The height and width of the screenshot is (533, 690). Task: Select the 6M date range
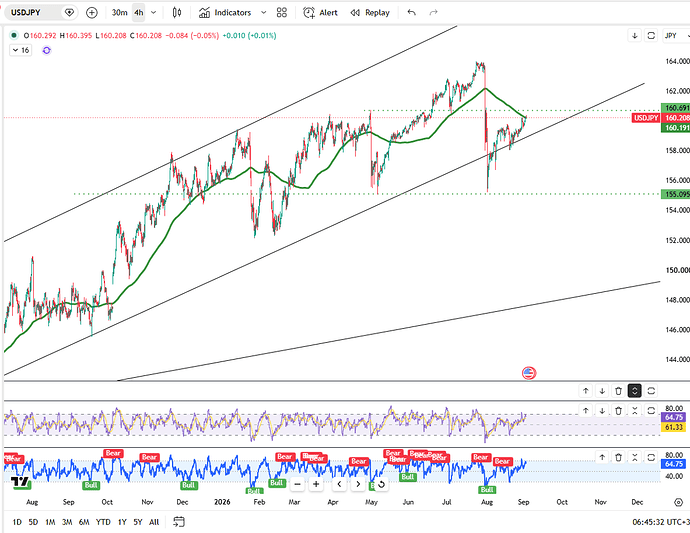[x=84, y=522]
